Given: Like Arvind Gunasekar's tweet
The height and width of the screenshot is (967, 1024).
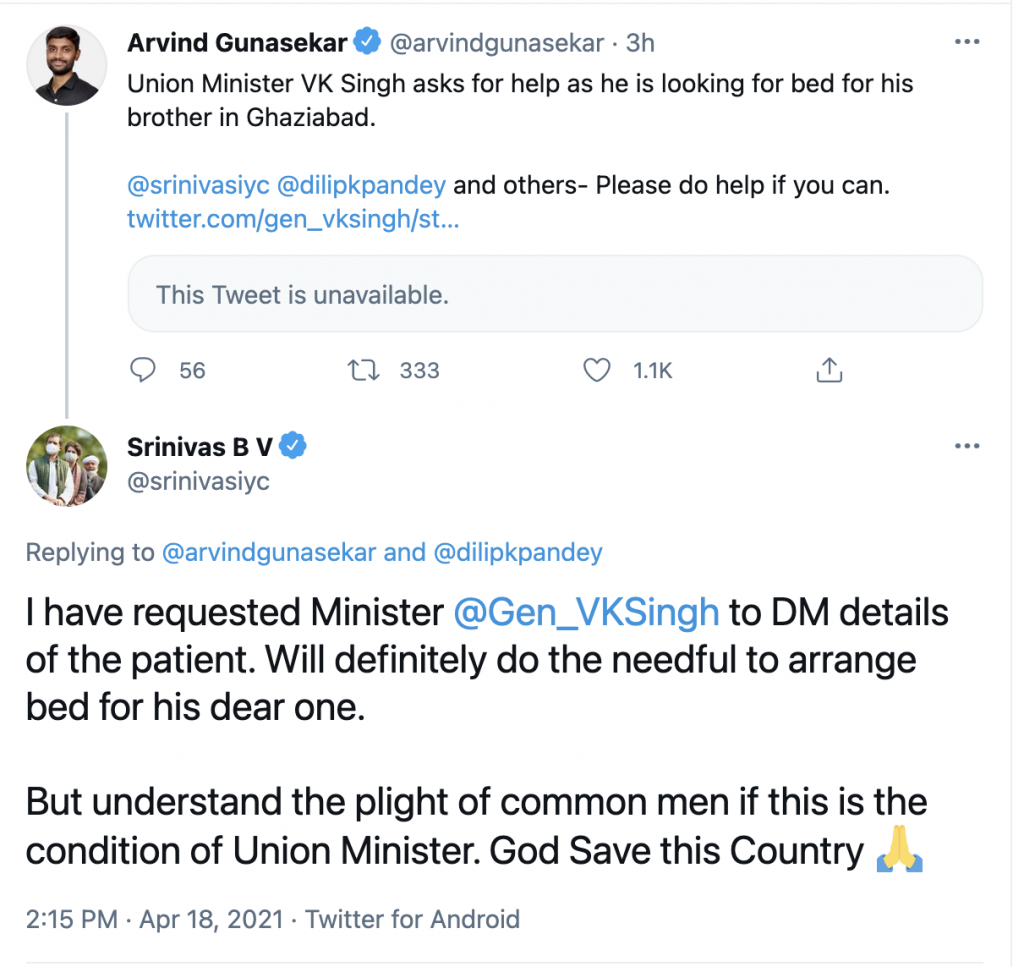Looking at the screenshot, I should click(x=597, y=371).
